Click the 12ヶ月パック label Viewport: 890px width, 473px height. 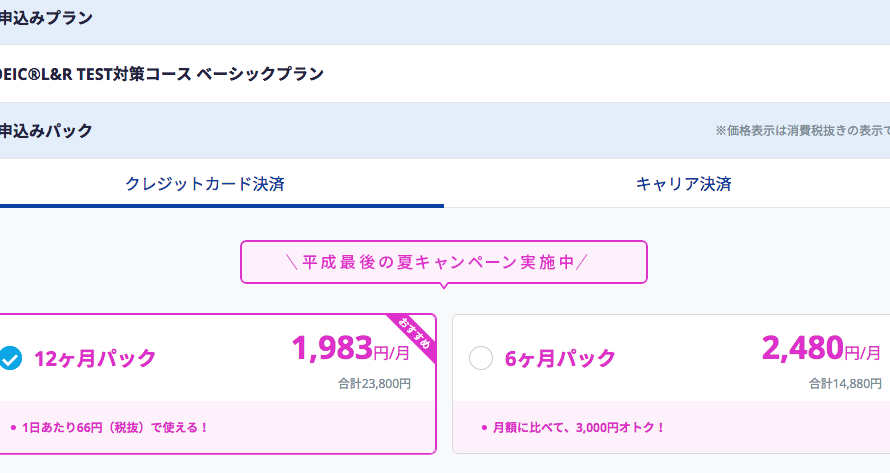tap(95, 358)
